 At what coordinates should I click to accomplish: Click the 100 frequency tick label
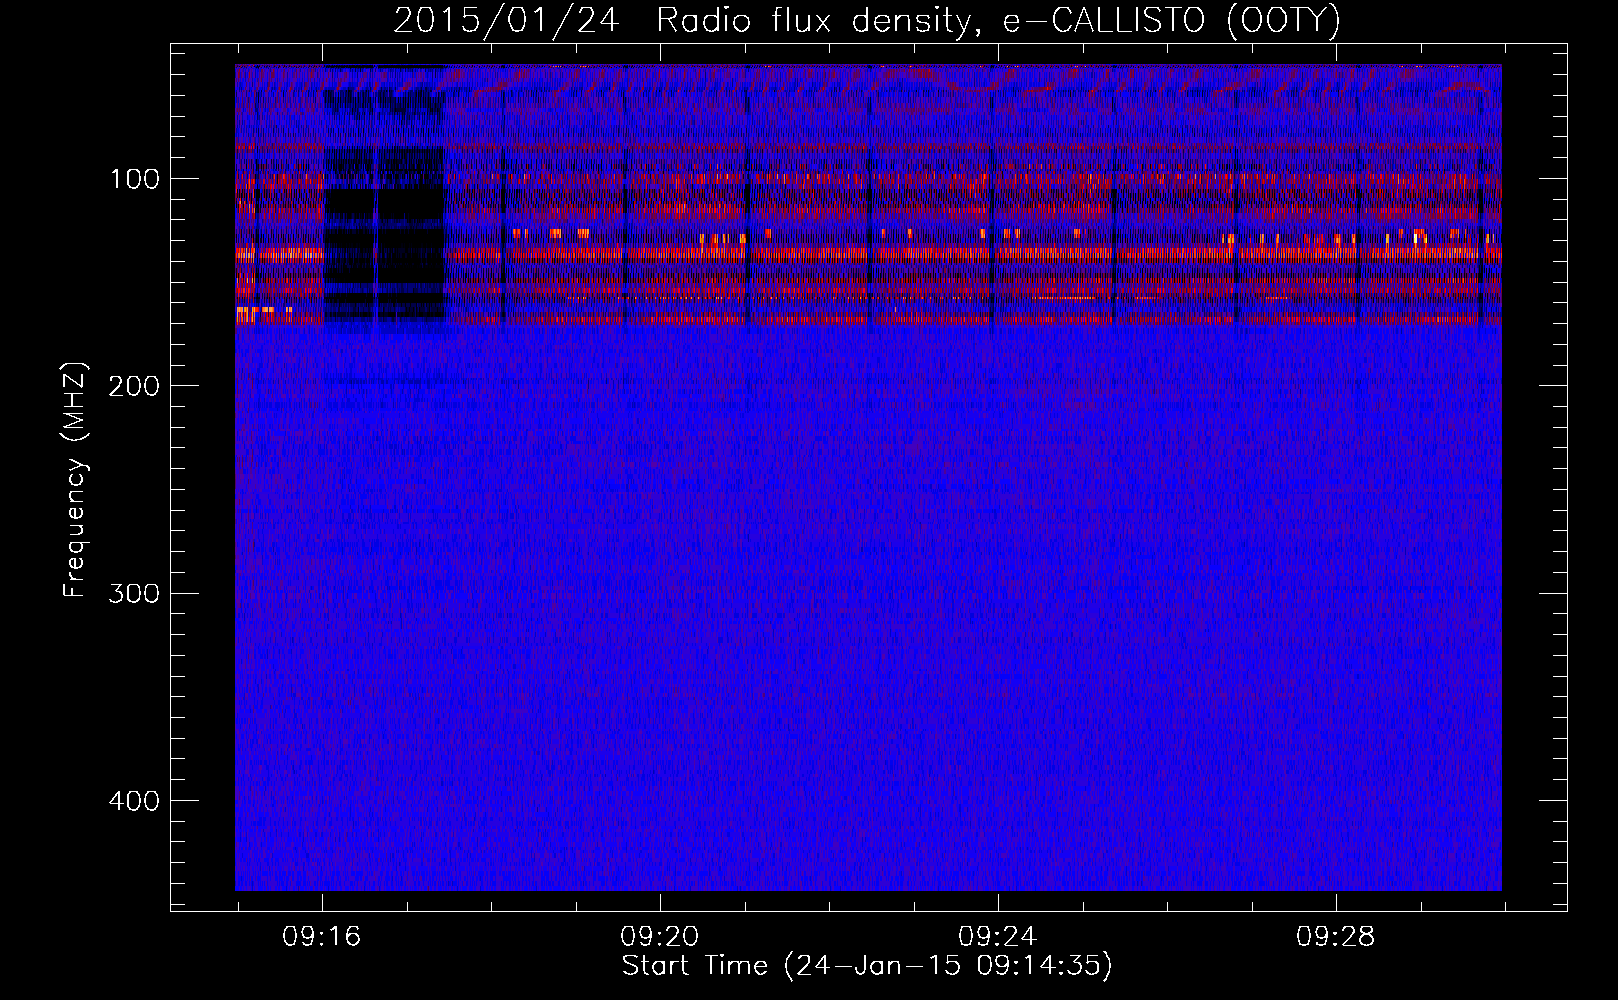pyautogui.click(x=135, y=179)
